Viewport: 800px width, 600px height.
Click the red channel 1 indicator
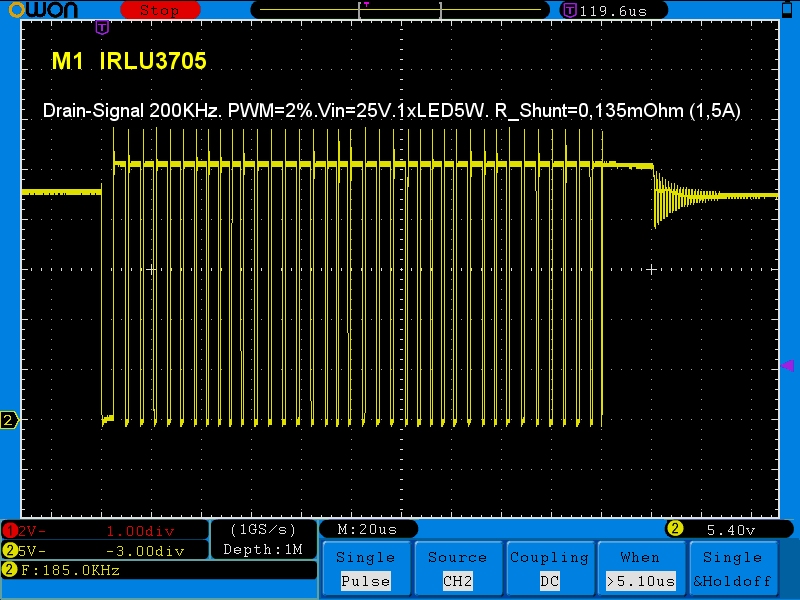(x=10, y=531)
